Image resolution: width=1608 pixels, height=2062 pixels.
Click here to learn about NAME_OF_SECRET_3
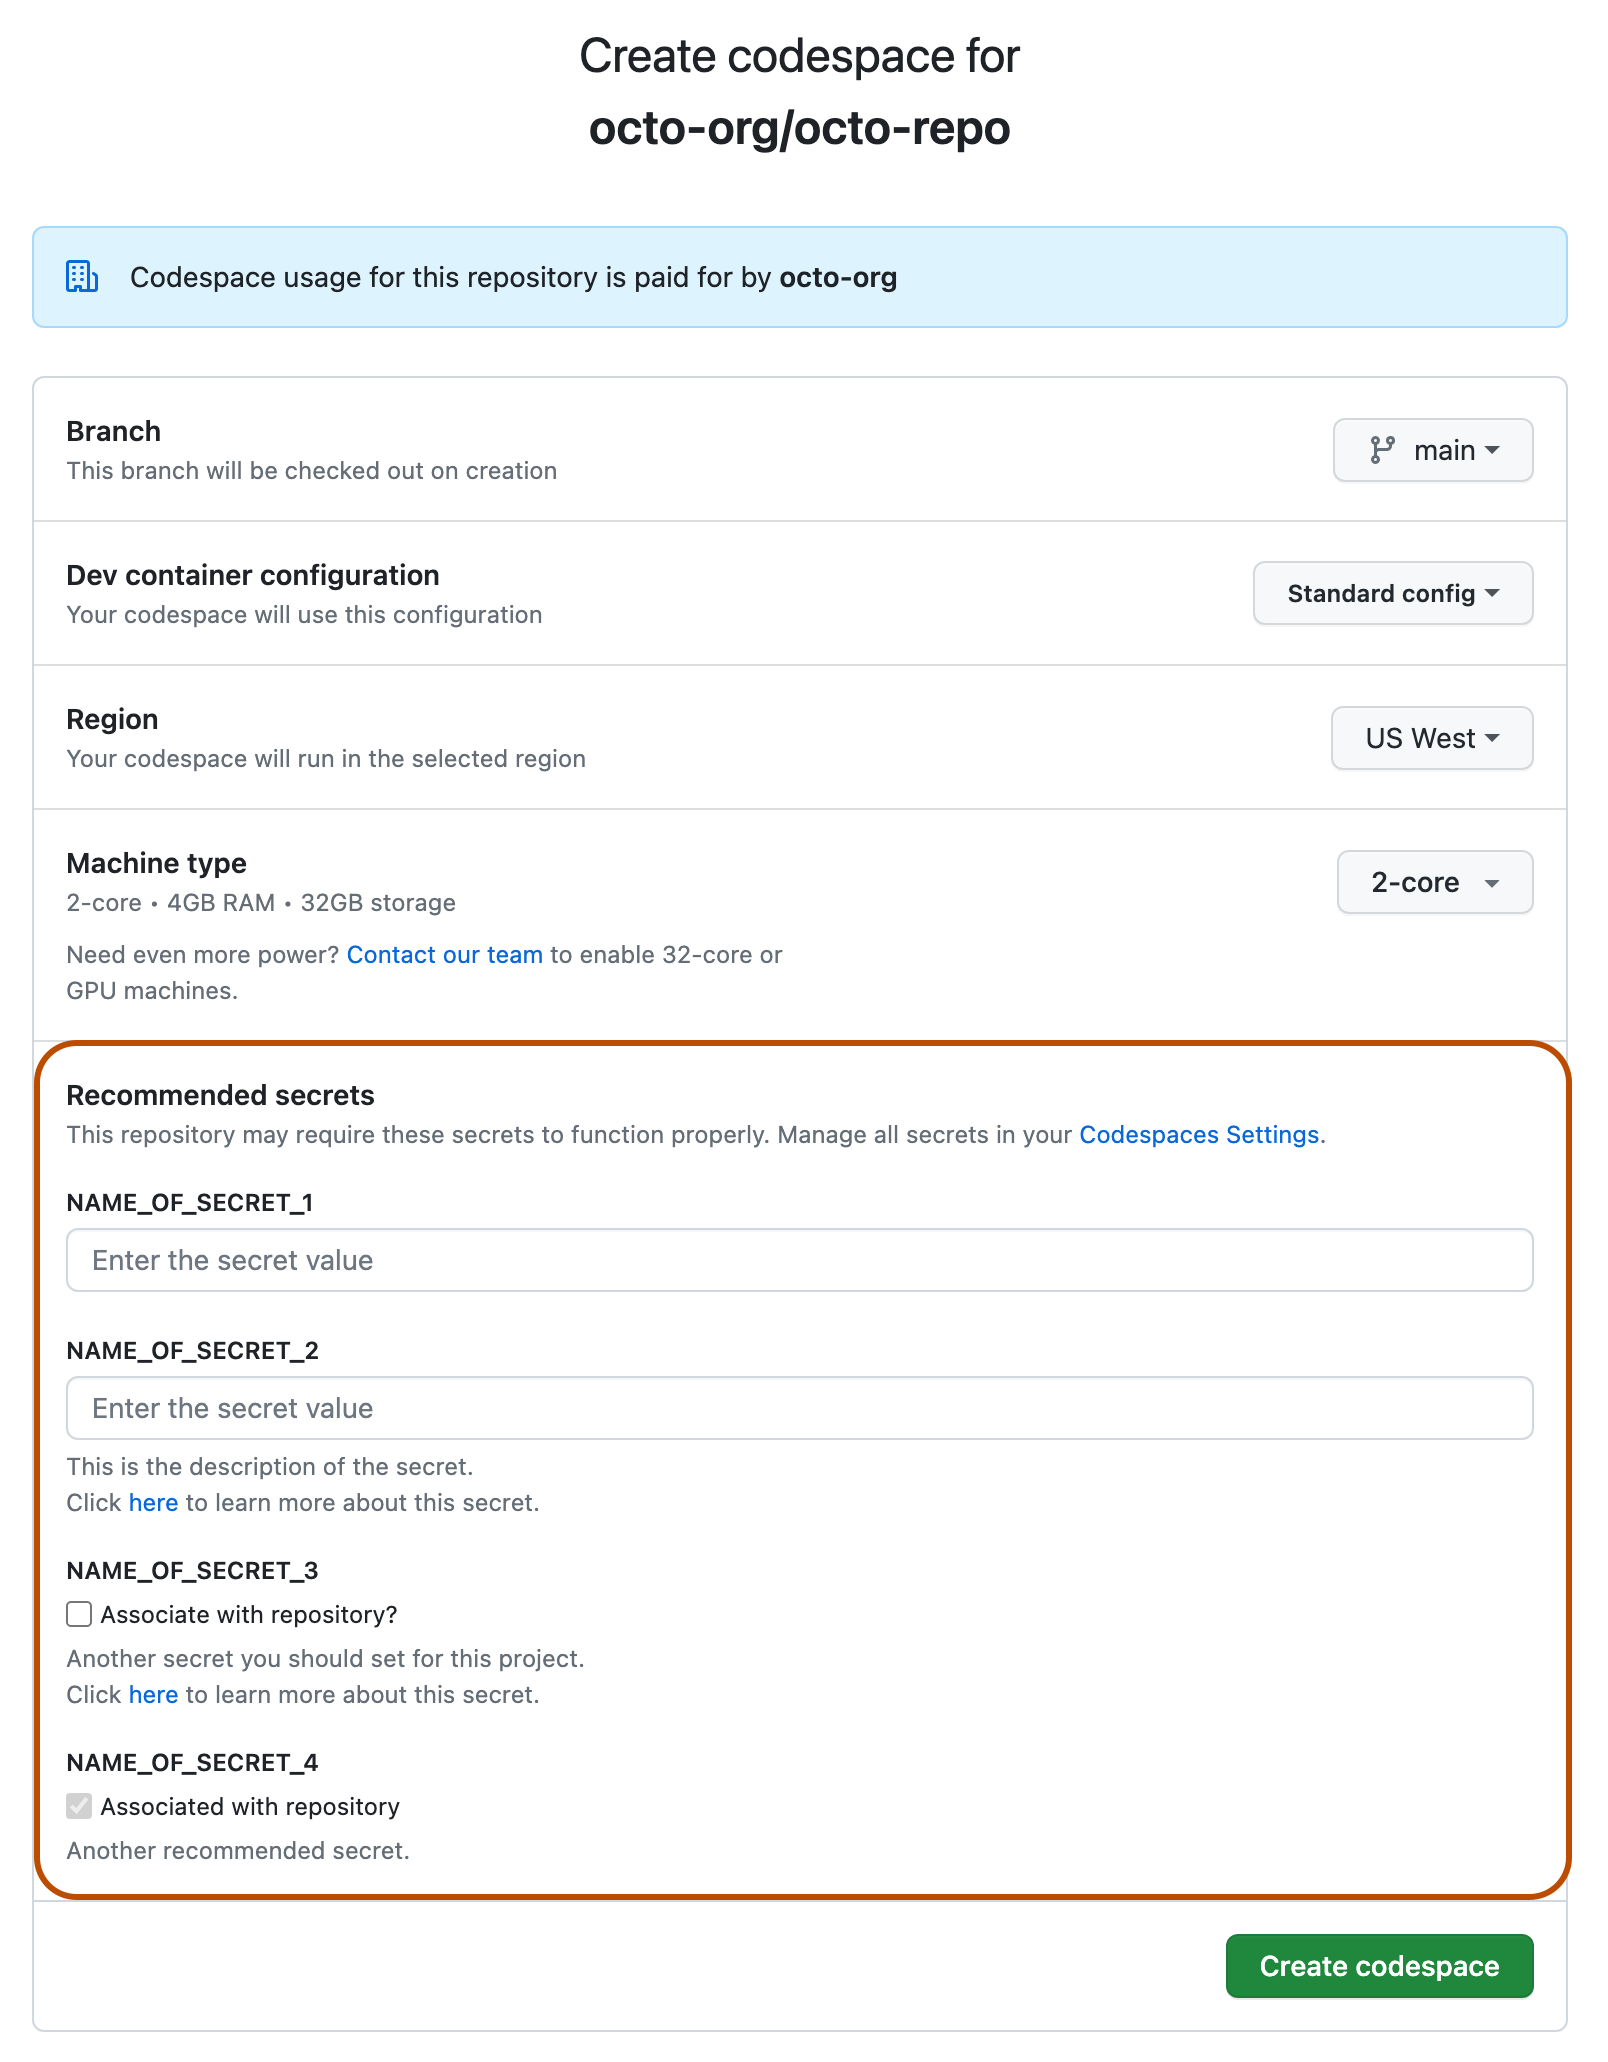tap(152, 1694)
